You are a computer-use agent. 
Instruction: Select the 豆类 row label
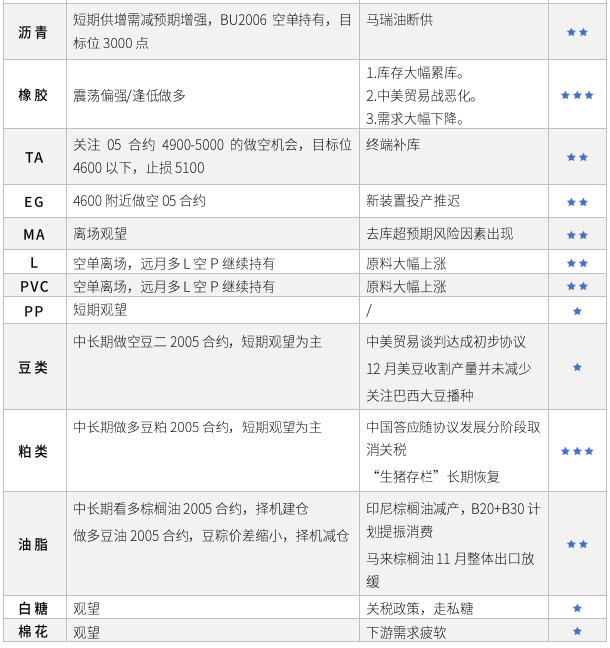click(x=33, y=367)
